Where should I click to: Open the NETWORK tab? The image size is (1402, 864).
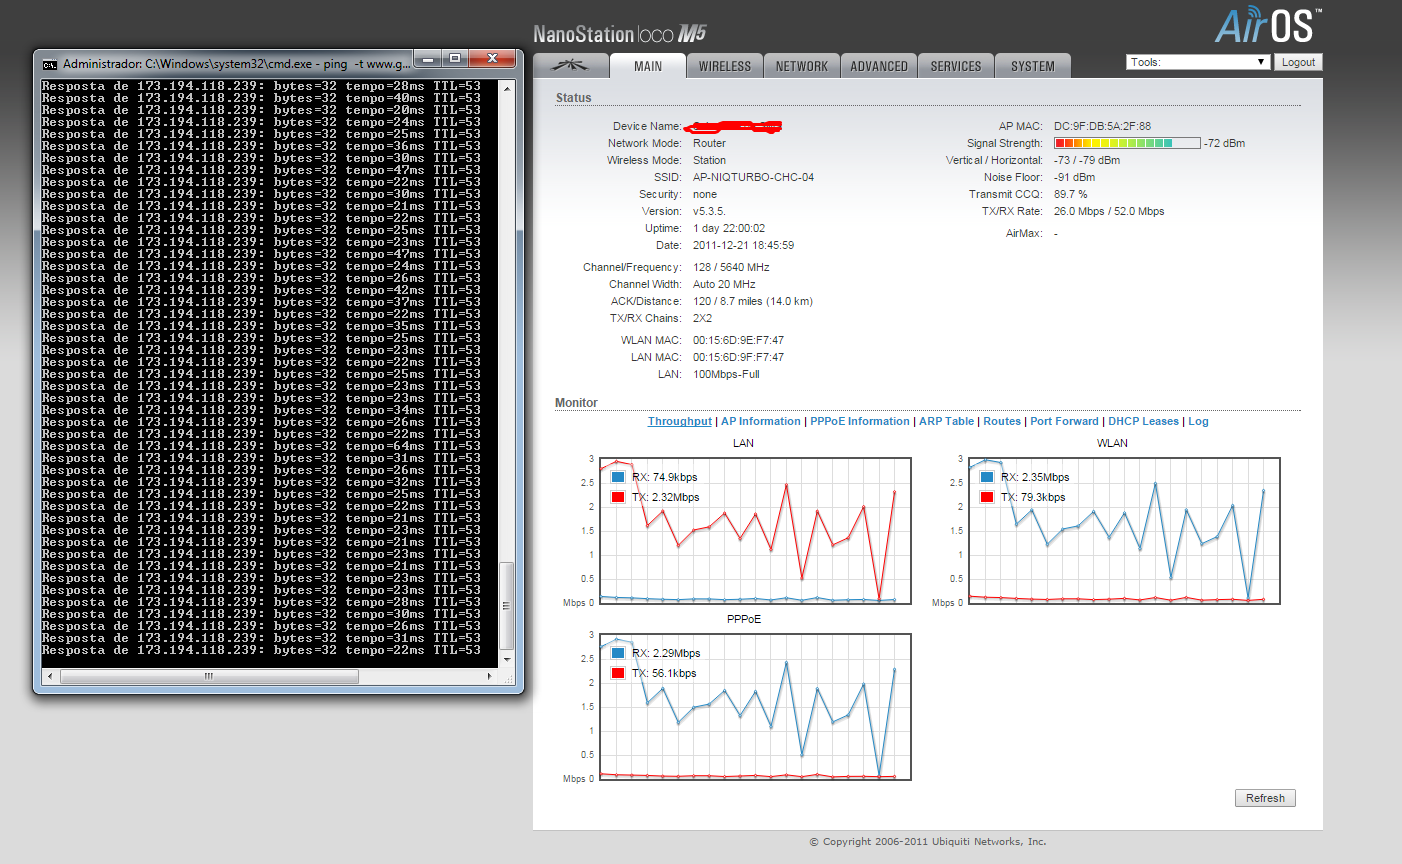pos(802,66)
